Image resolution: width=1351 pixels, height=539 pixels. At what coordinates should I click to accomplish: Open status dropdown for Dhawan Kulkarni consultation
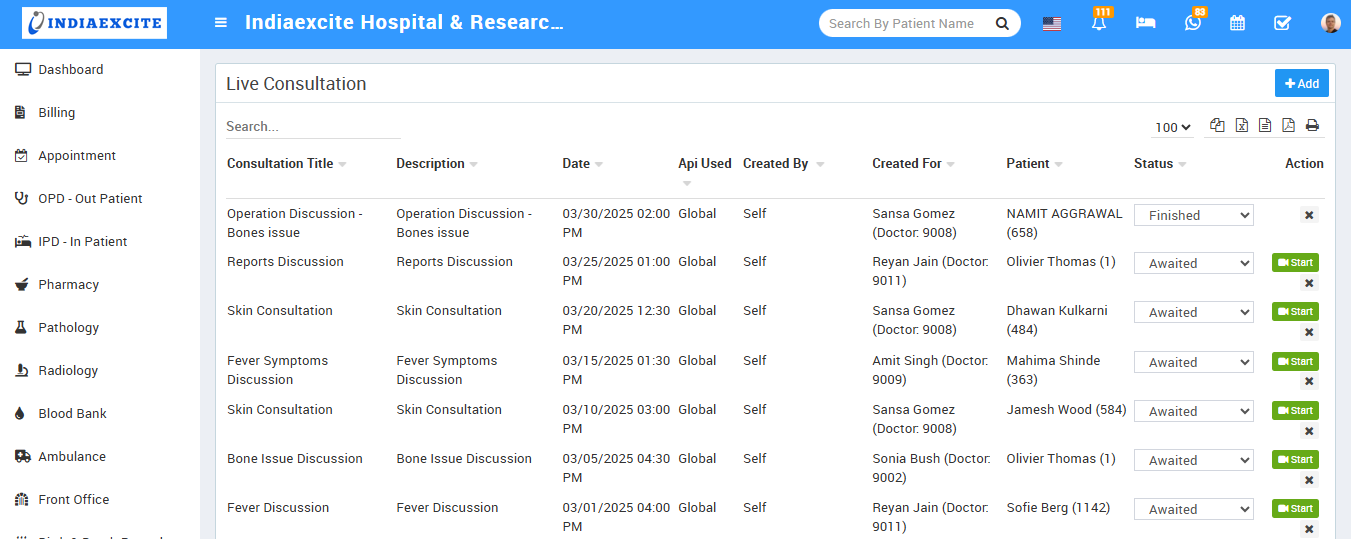pos(1193,312)
